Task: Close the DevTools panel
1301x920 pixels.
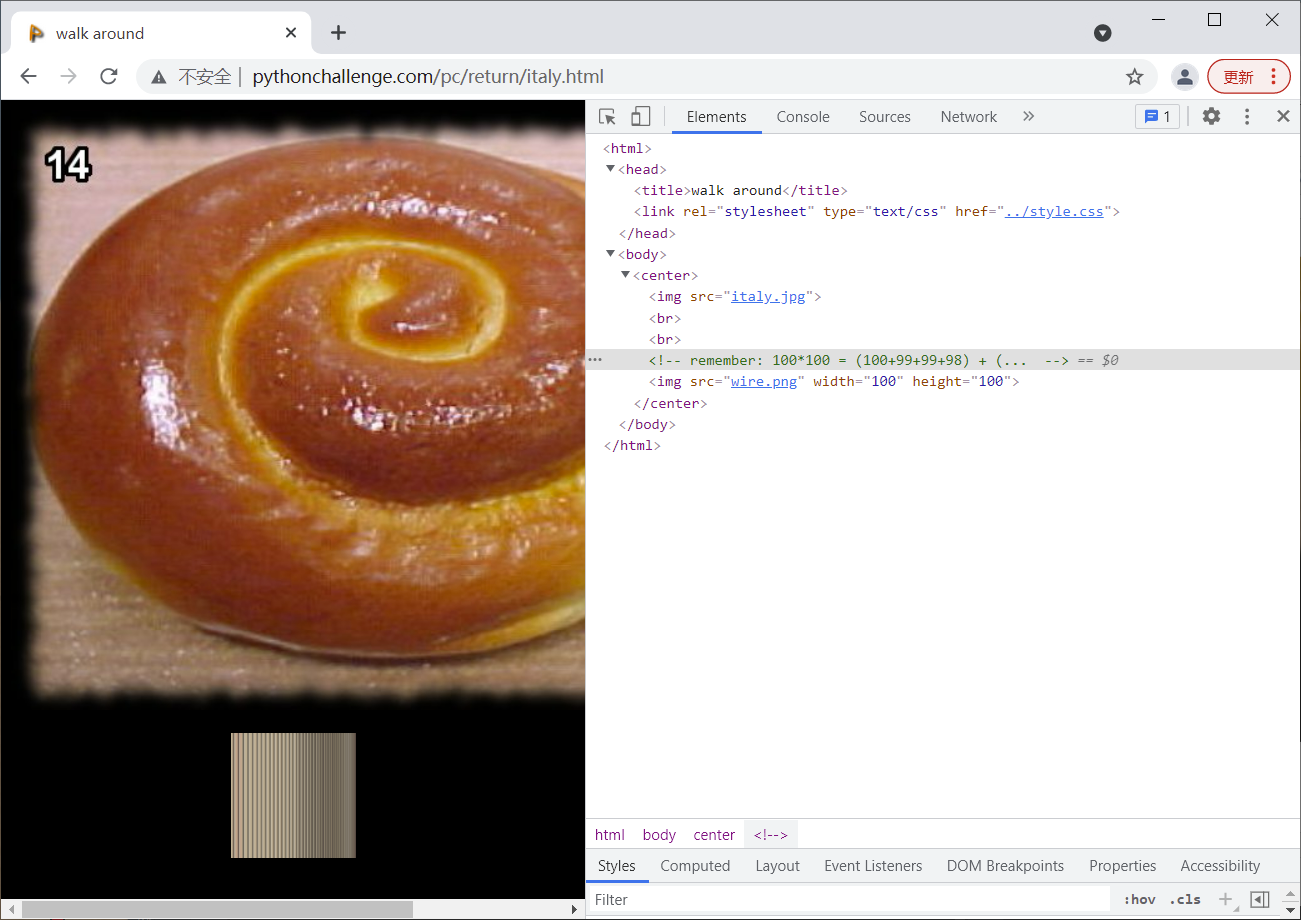Action: pyautogui.click(x=1283, y=117)
